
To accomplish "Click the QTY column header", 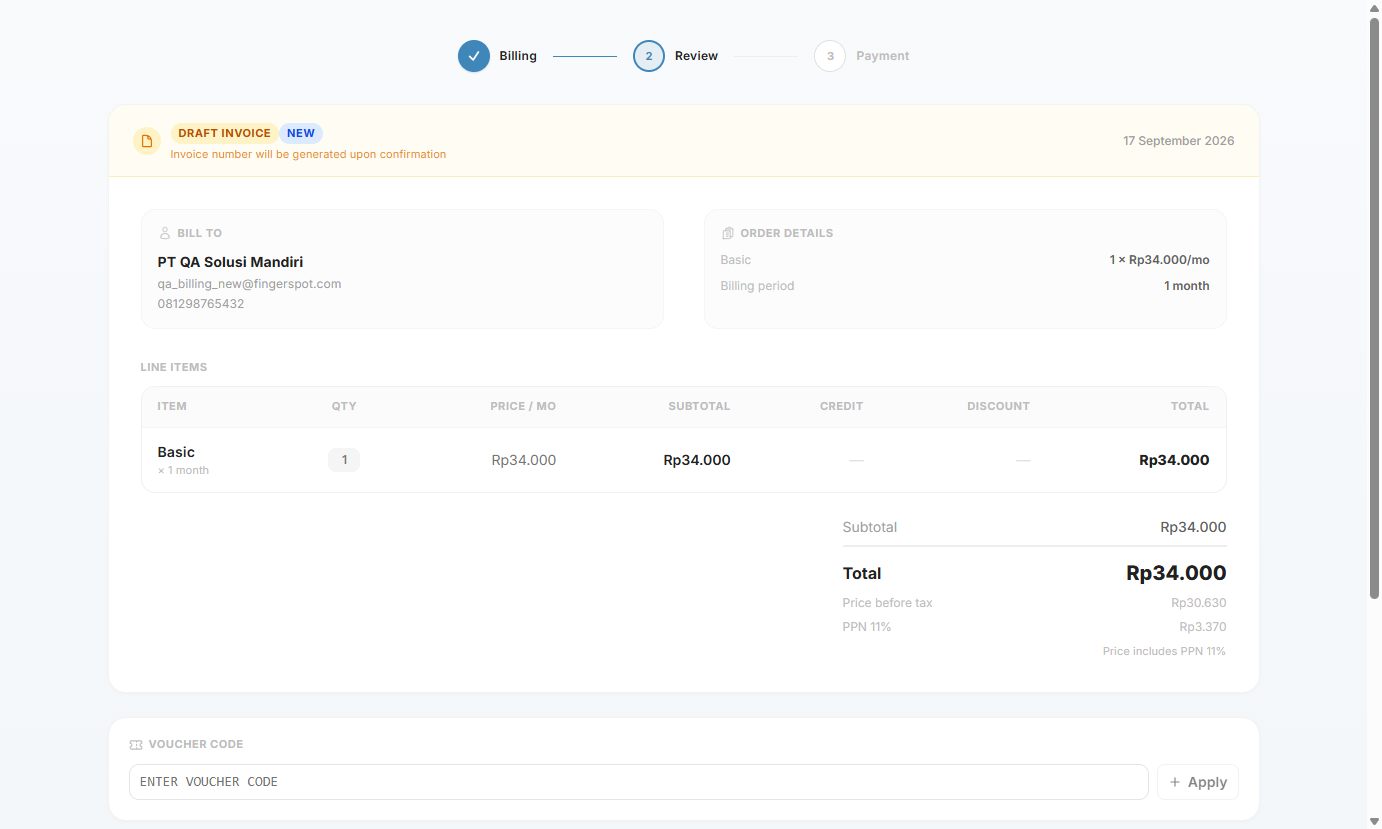I will 344,406.
